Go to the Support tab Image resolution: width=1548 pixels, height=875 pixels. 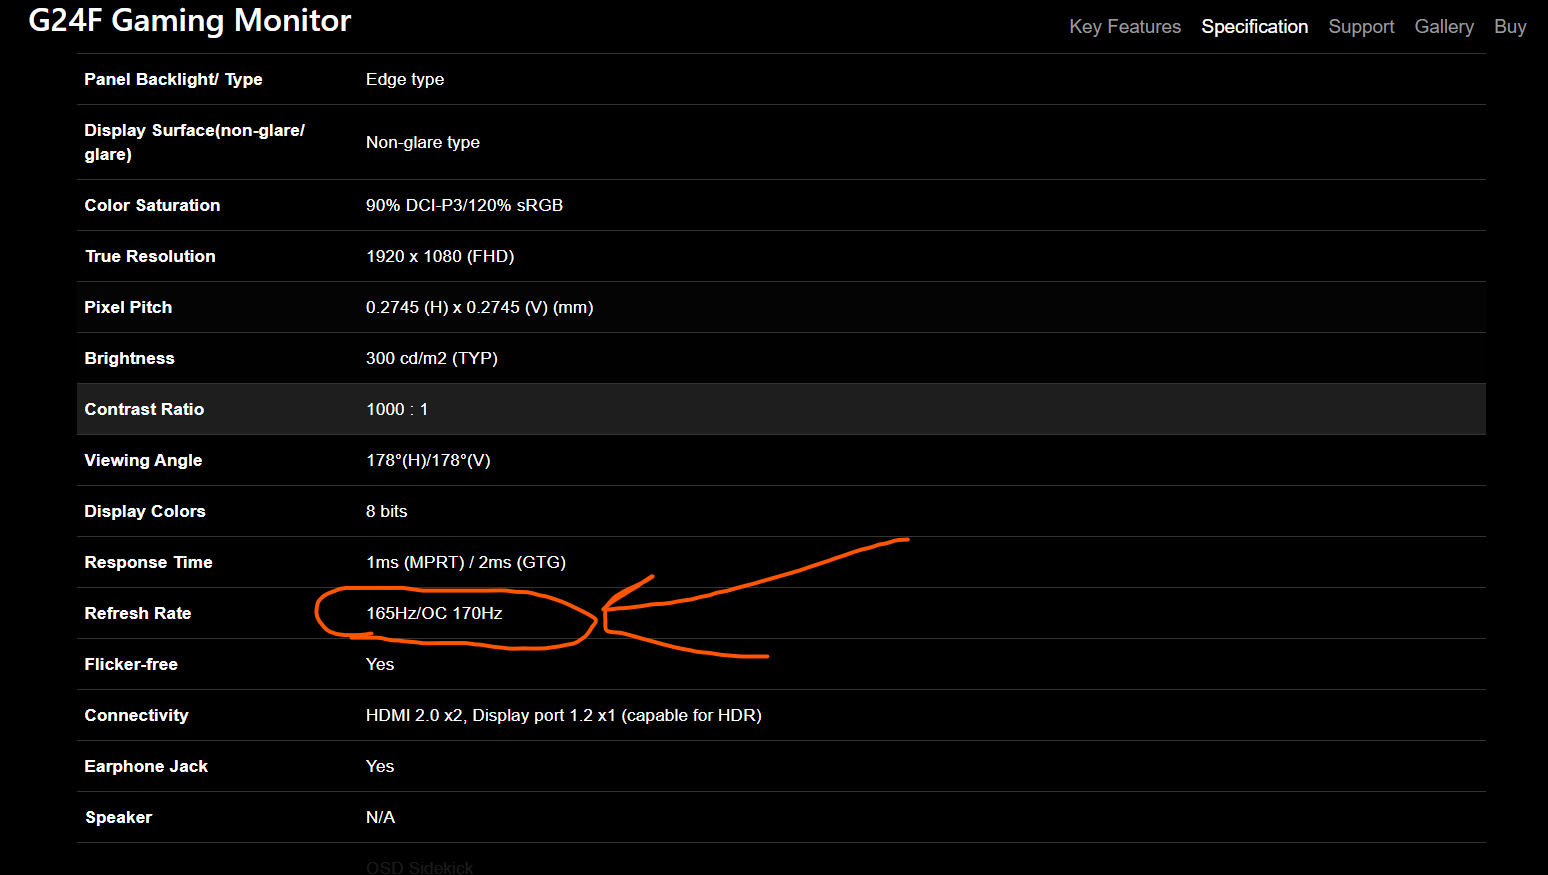pyautogui.click(x=1361, y=27)
